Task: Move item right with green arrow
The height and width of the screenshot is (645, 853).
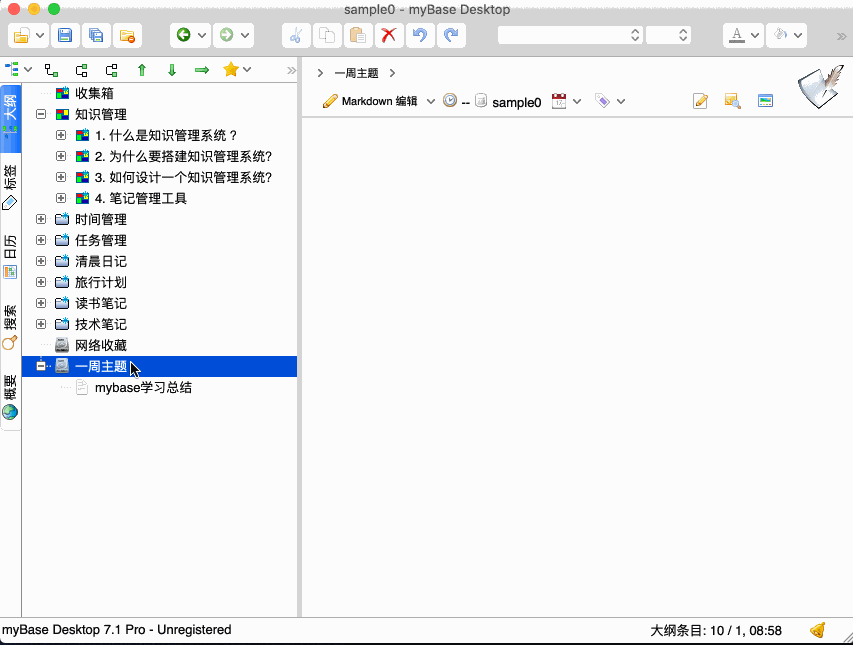Action: (x=202, y=70)
